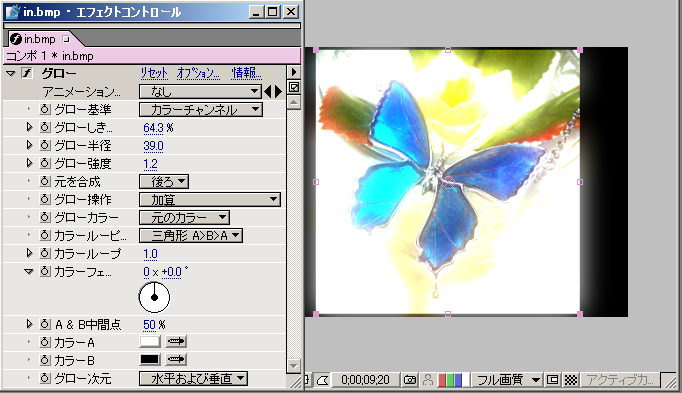Click the オプション link

pos(198,73)
